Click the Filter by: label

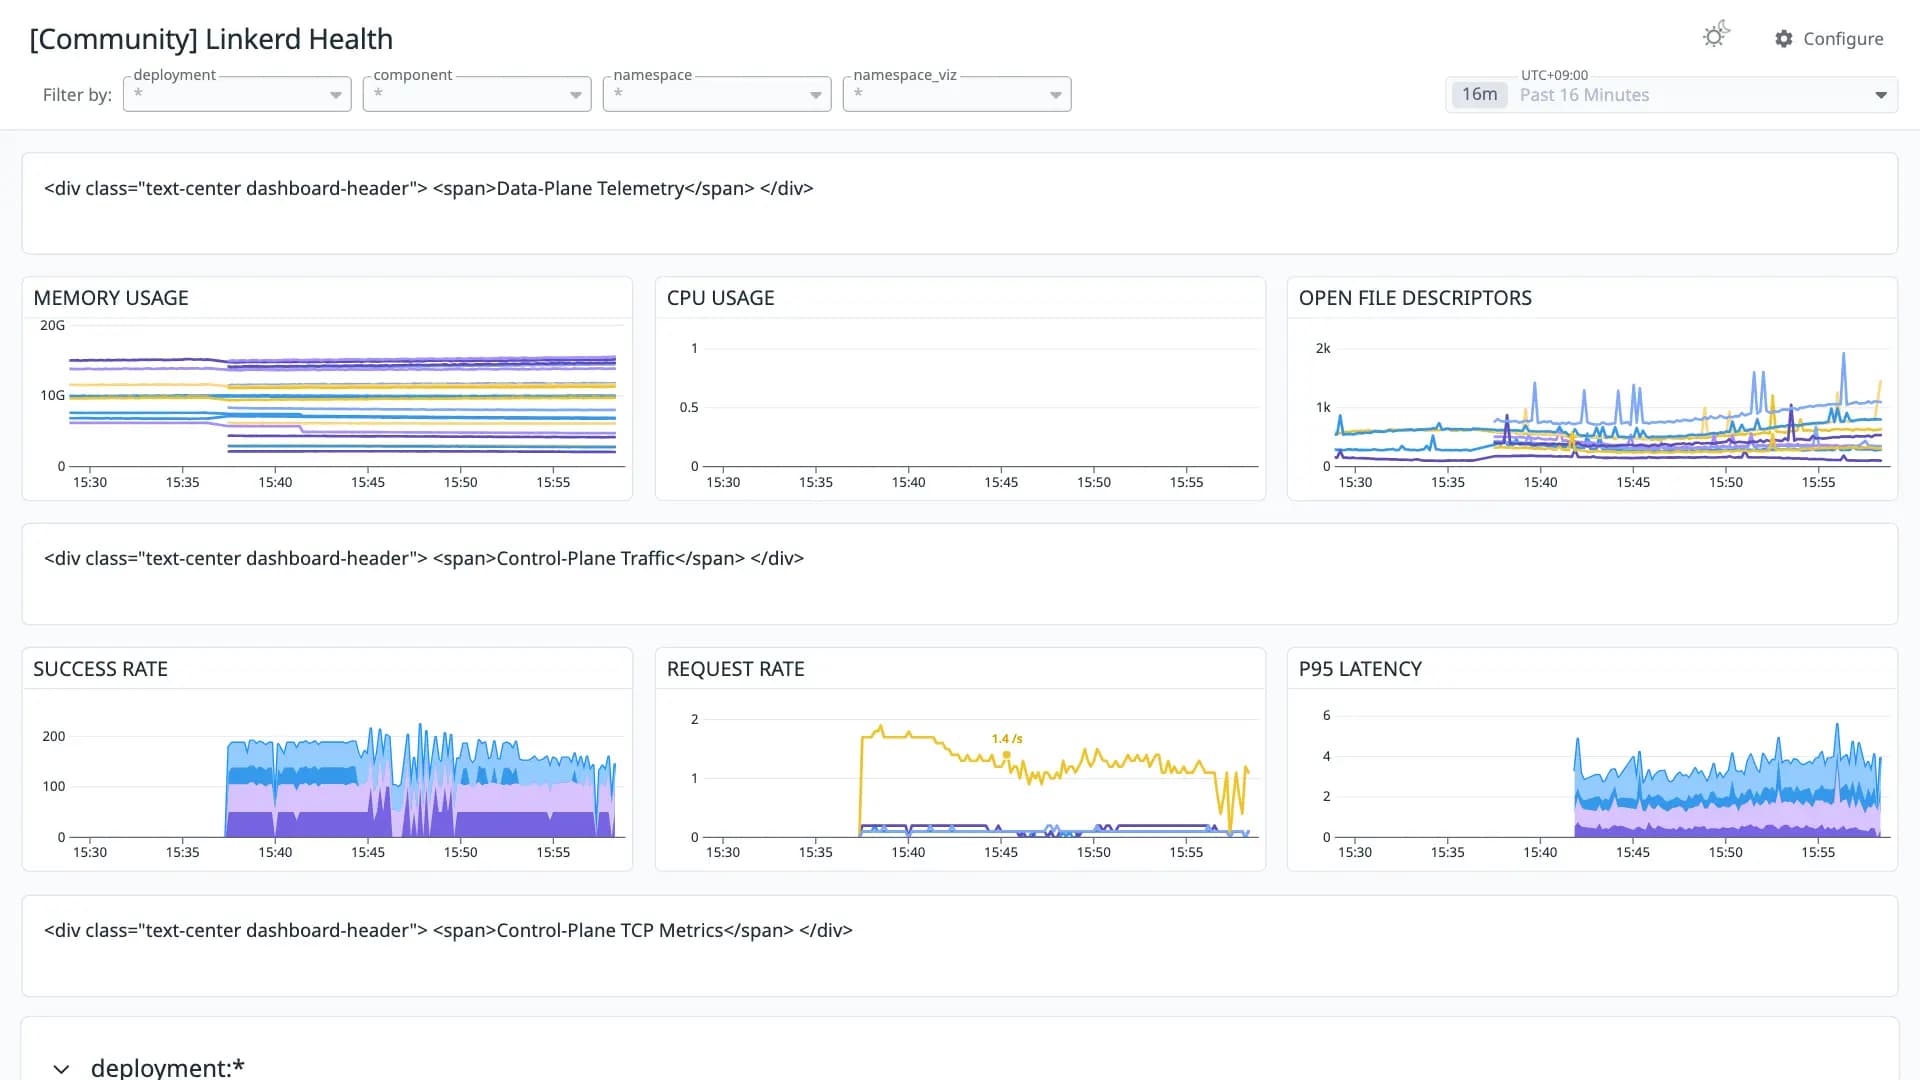pos(77,95)
